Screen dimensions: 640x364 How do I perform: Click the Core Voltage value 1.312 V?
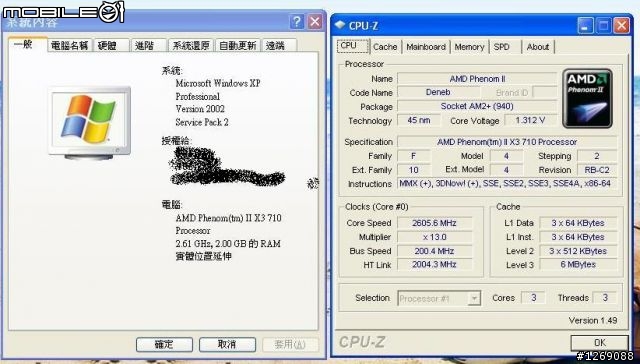tap(530, 120)
